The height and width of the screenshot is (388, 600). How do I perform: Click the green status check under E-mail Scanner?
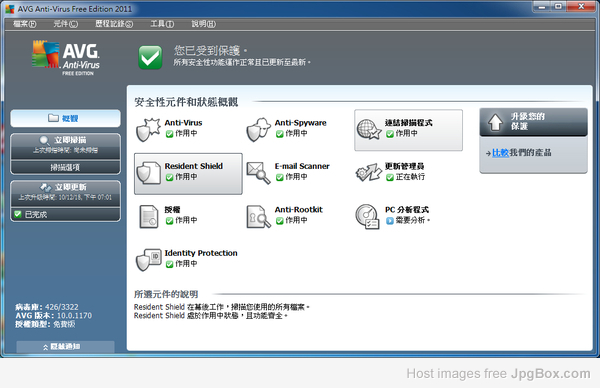point(280,178)
